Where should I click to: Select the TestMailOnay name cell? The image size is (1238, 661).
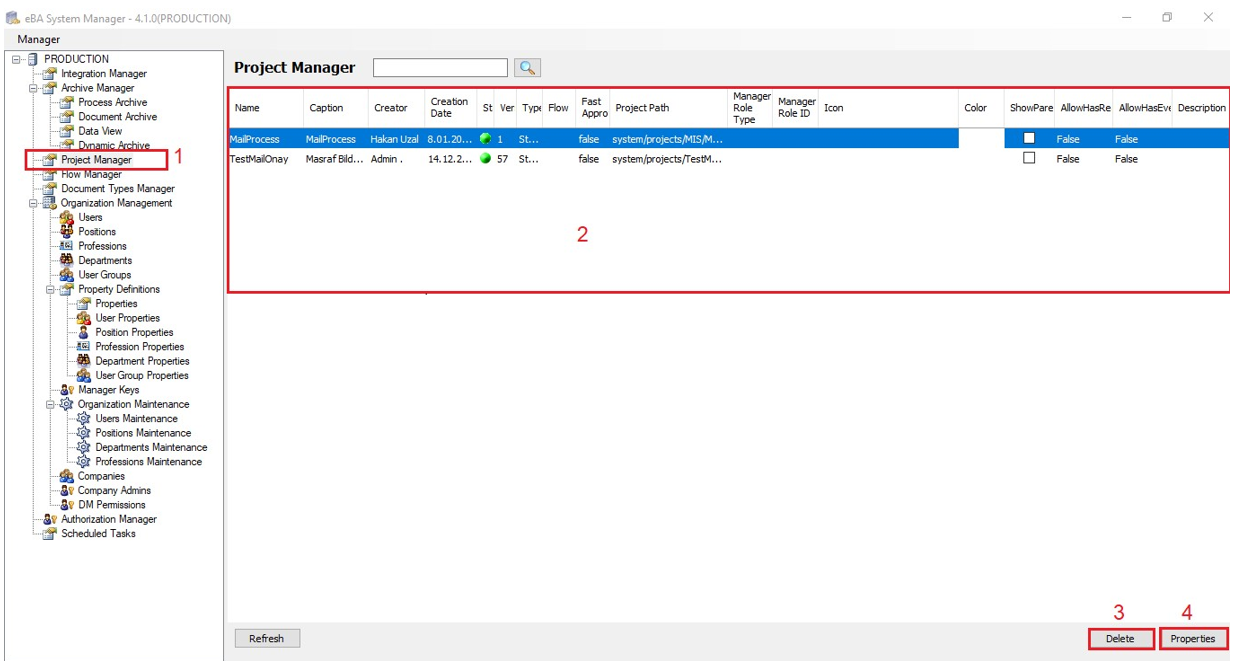(266, 158)
